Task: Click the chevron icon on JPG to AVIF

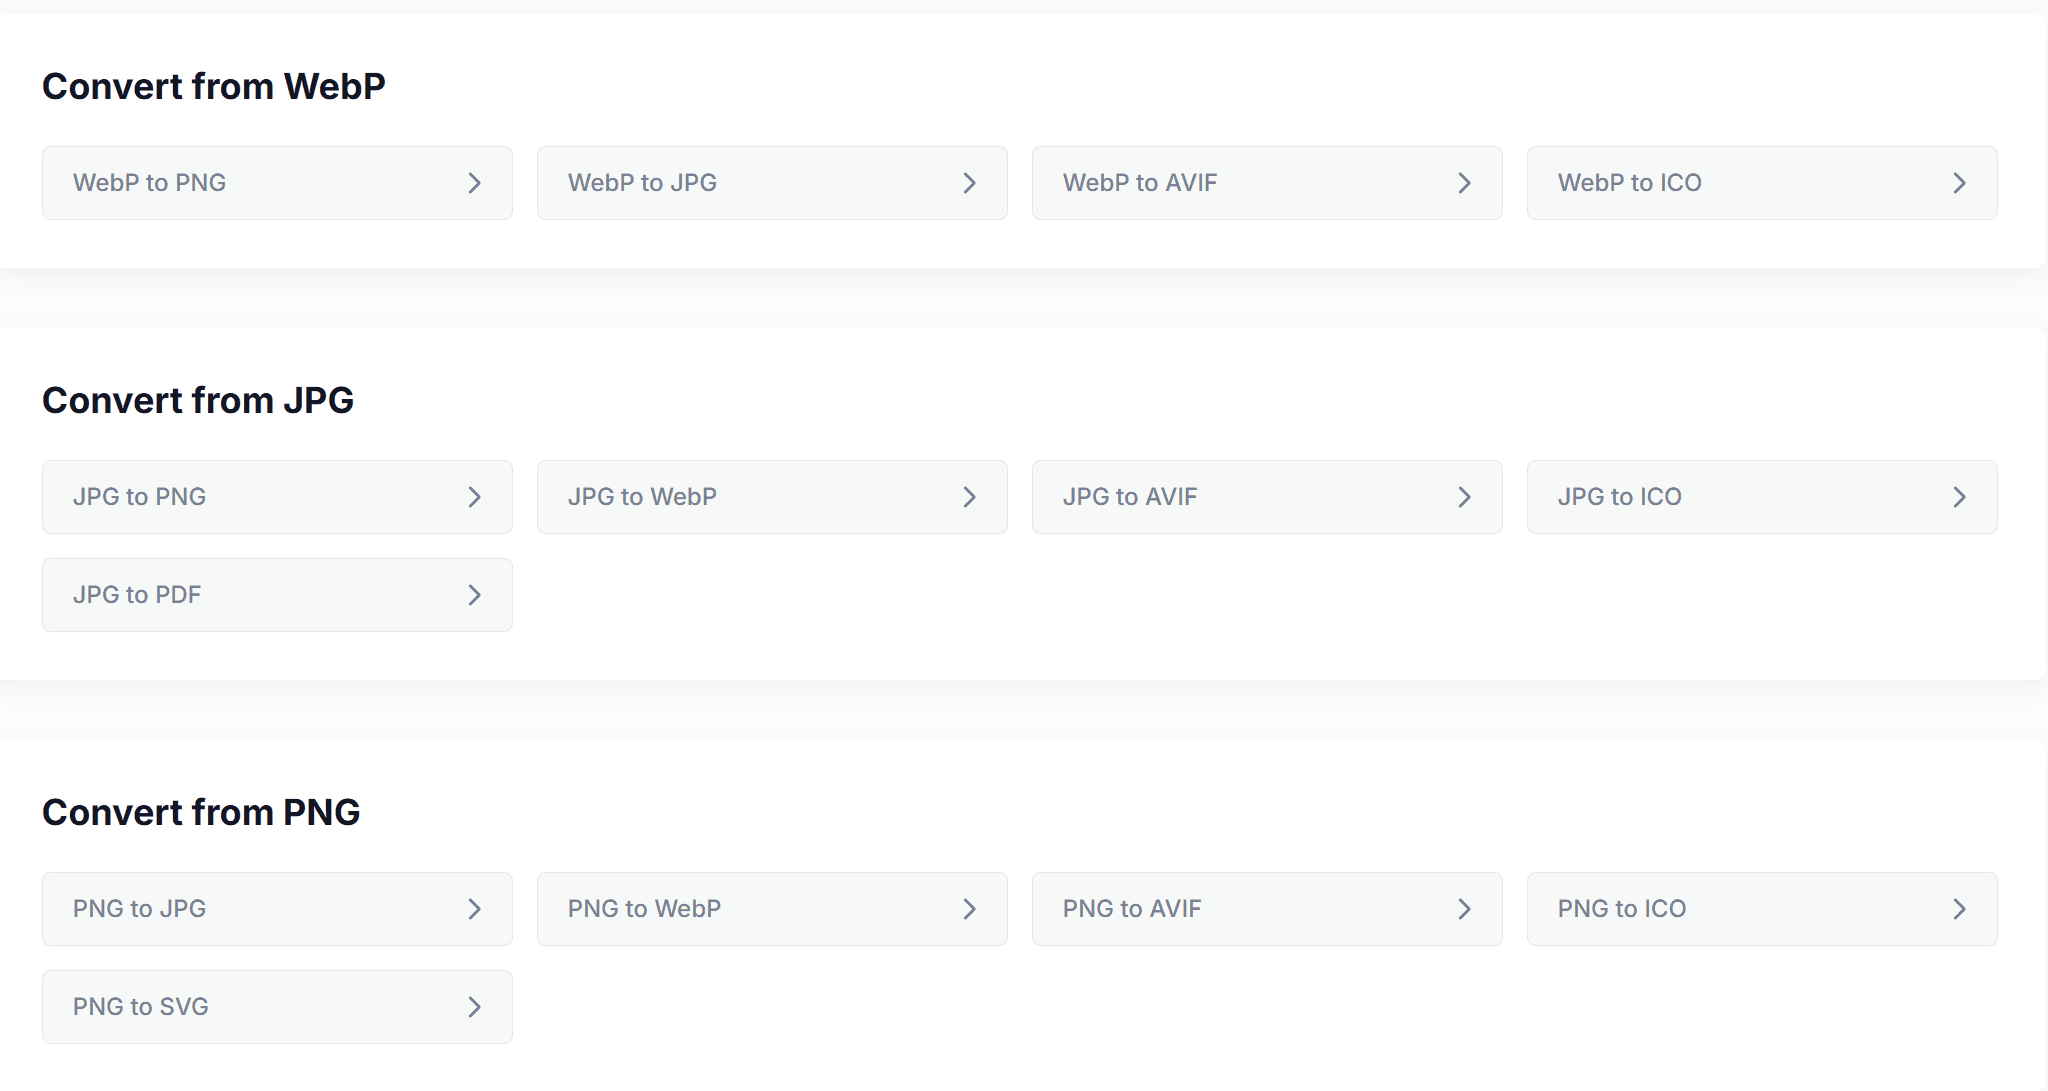Action: (1464, 497)
